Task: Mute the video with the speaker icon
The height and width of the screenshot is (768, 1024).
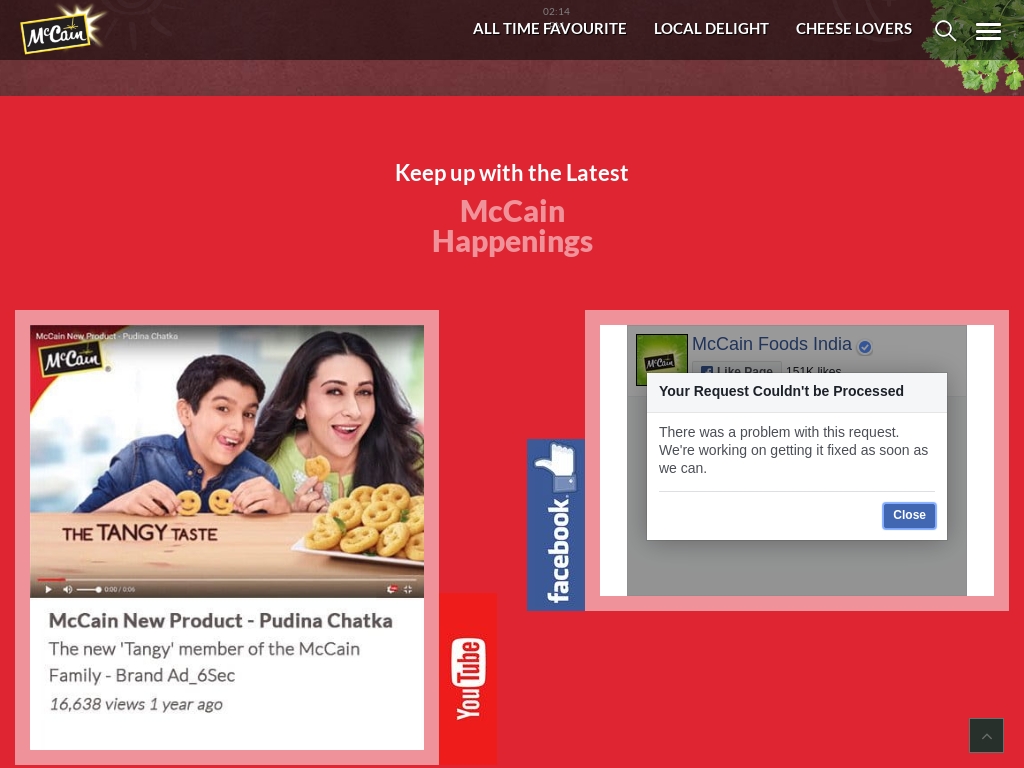Action: click(67, 589)
